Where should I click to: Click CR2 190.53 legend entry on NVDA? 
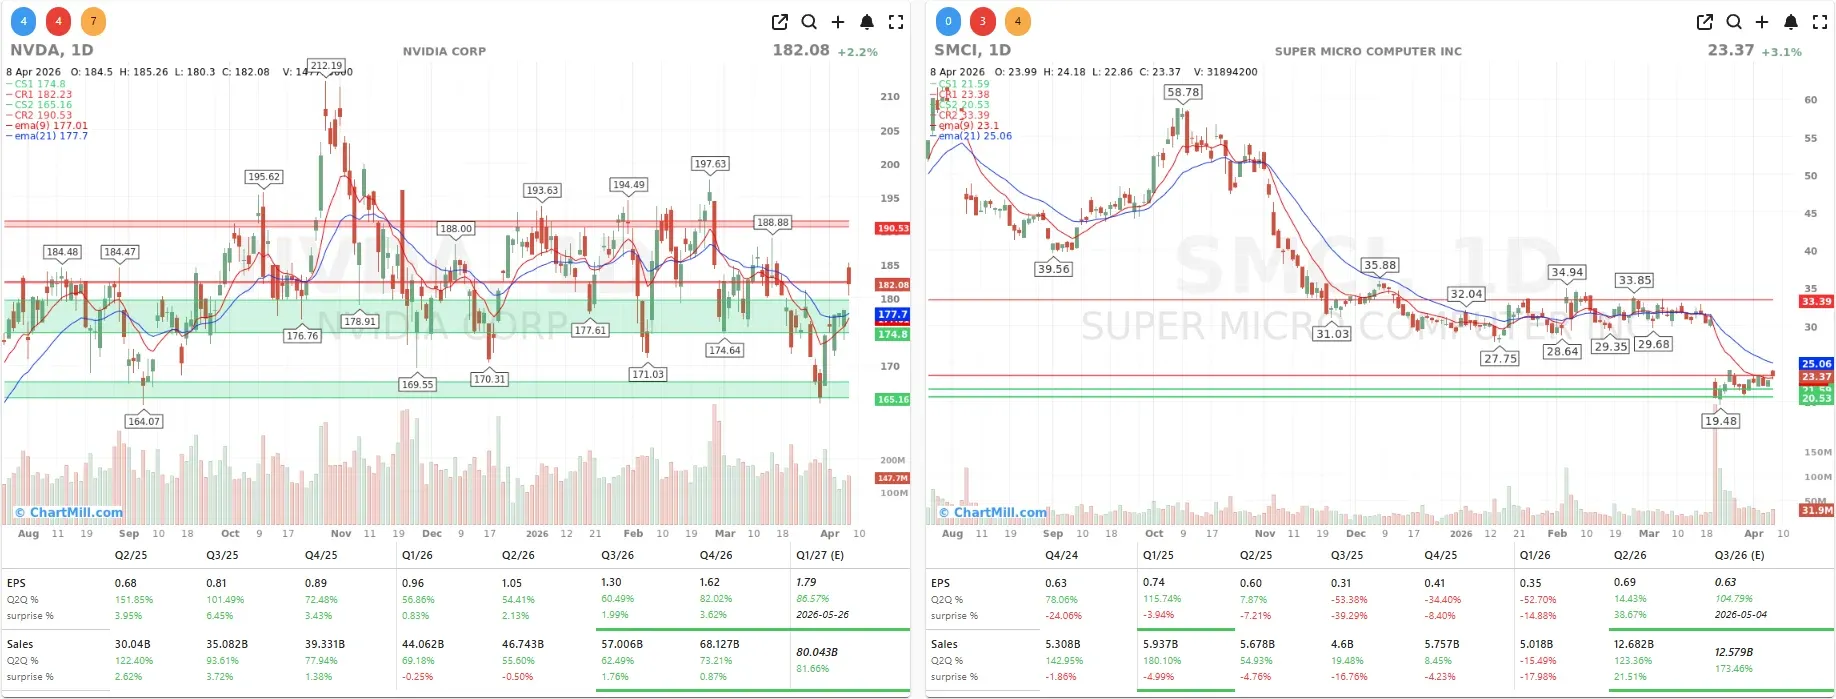point(41,115)
